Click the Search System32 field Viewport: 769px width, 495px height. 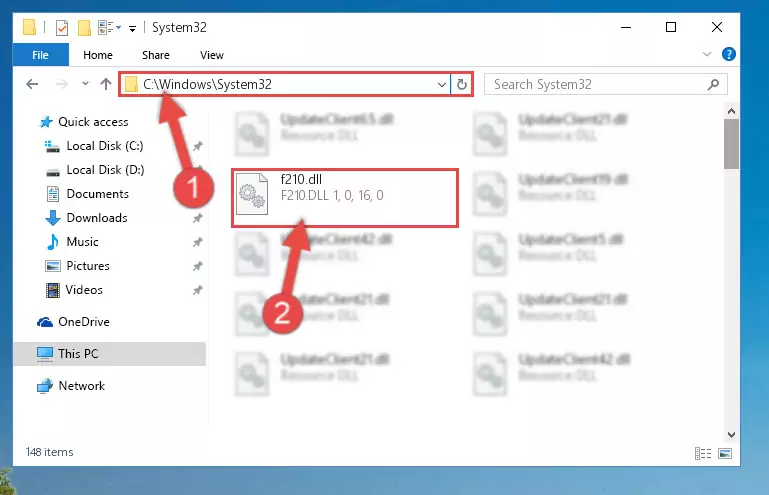[606, 84]
